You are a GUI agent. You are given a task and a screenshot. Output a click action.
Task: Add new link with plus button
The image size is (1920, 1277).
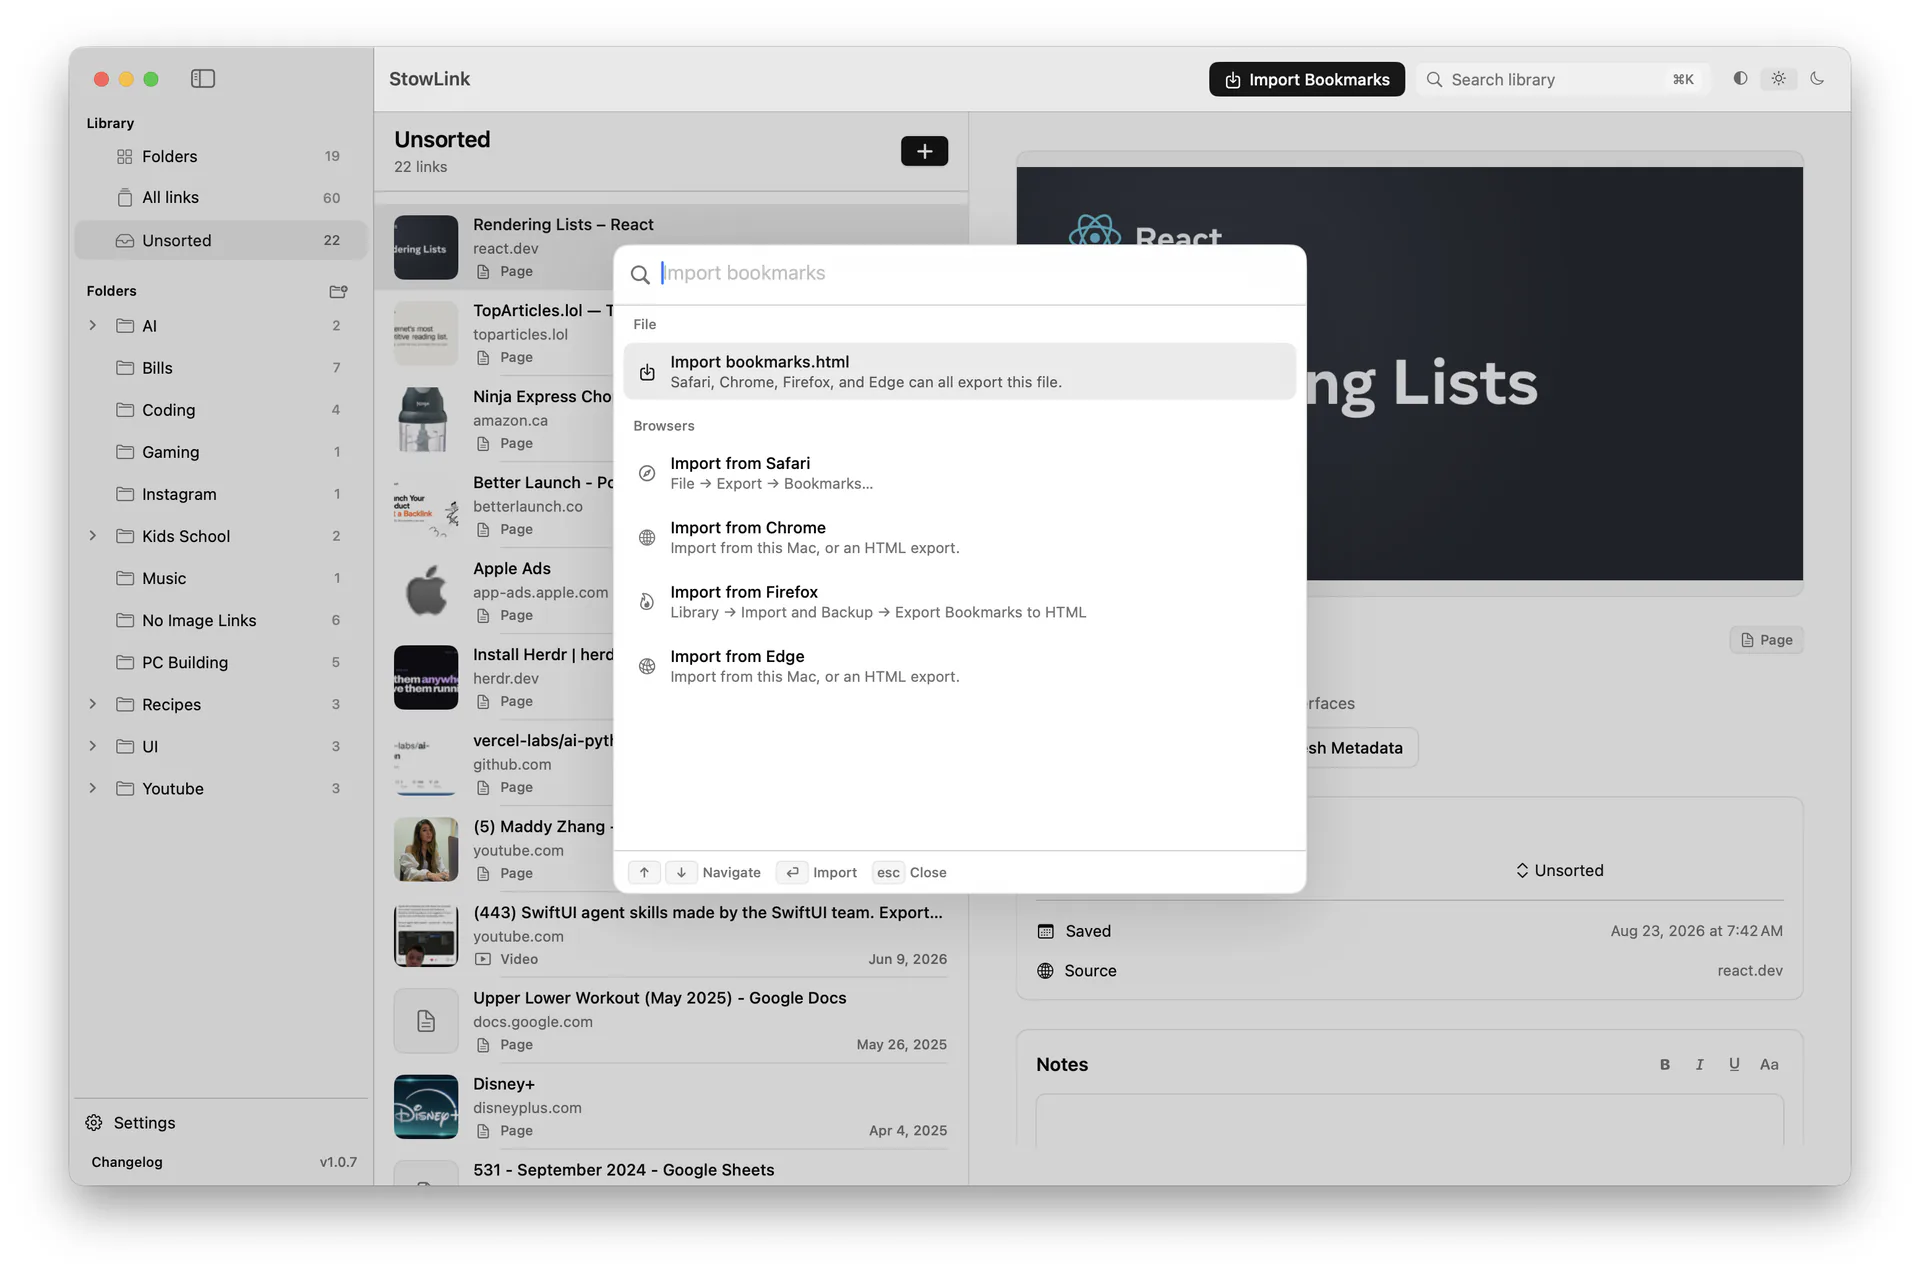(x=924, y=151)
